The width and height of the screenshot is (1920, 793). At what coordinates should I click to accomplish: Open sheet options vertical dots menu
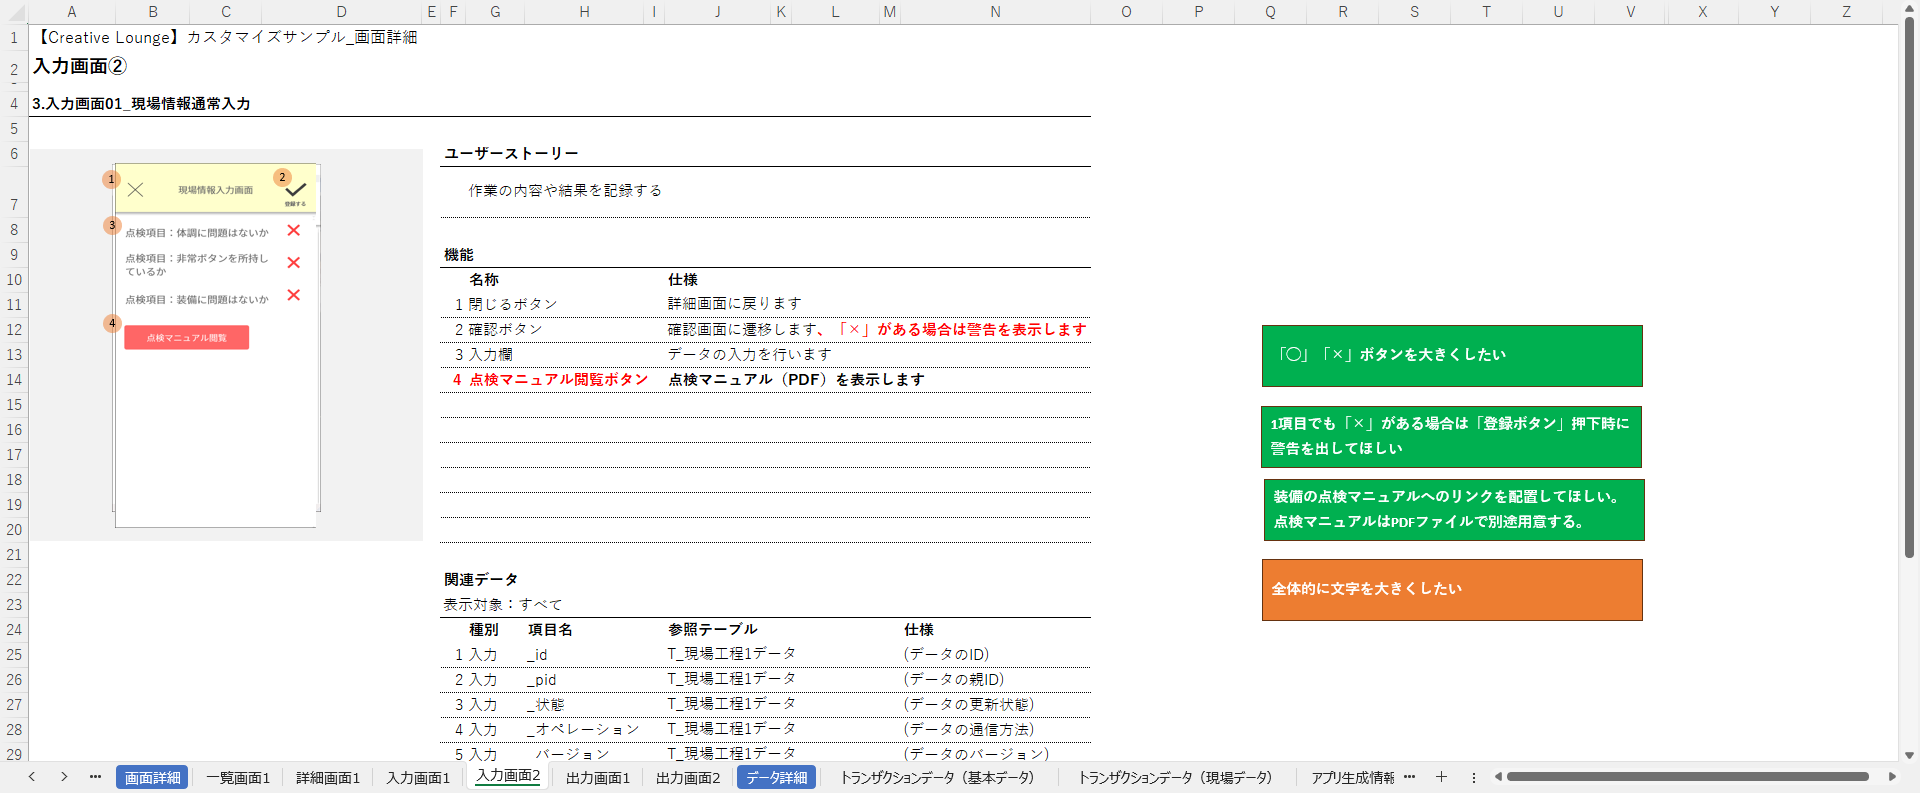(1473, 777)
